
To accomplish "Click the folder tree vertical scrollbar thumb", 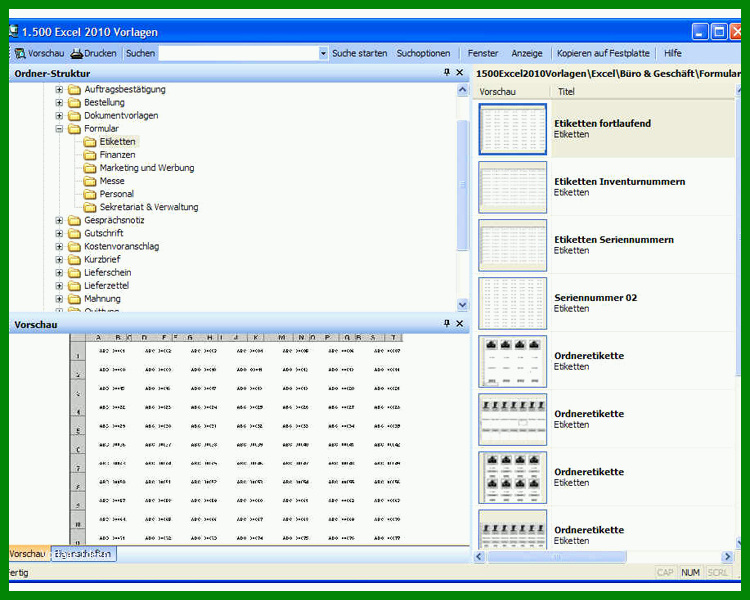I will pos(463,185).
